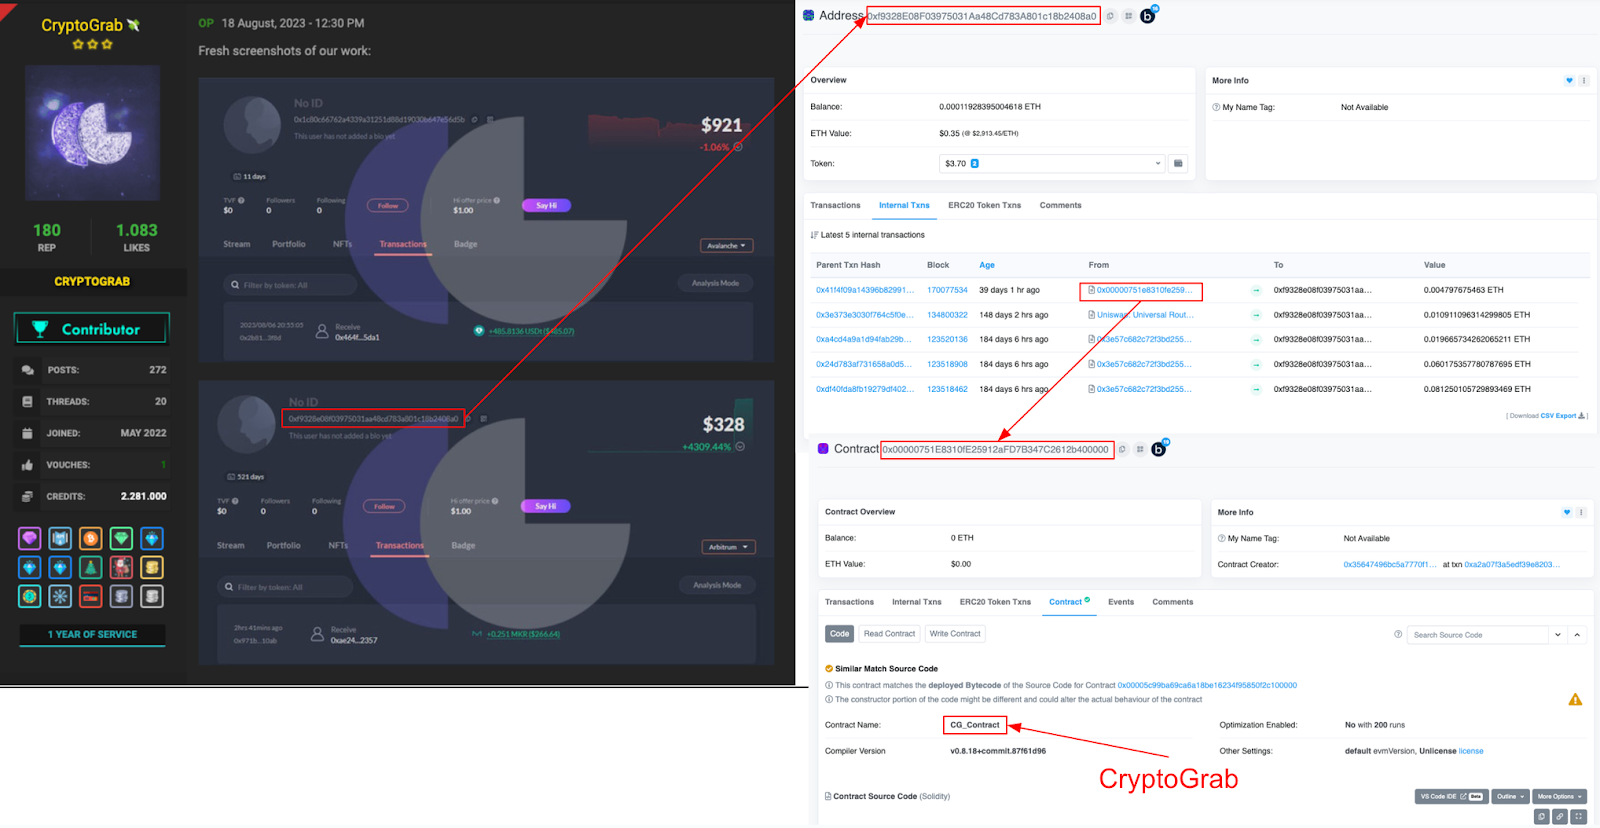This screenshot has height=828, width=1600.
Task: Click the purple diamond badge in the forum profile
Action: [x=30, y=539]
